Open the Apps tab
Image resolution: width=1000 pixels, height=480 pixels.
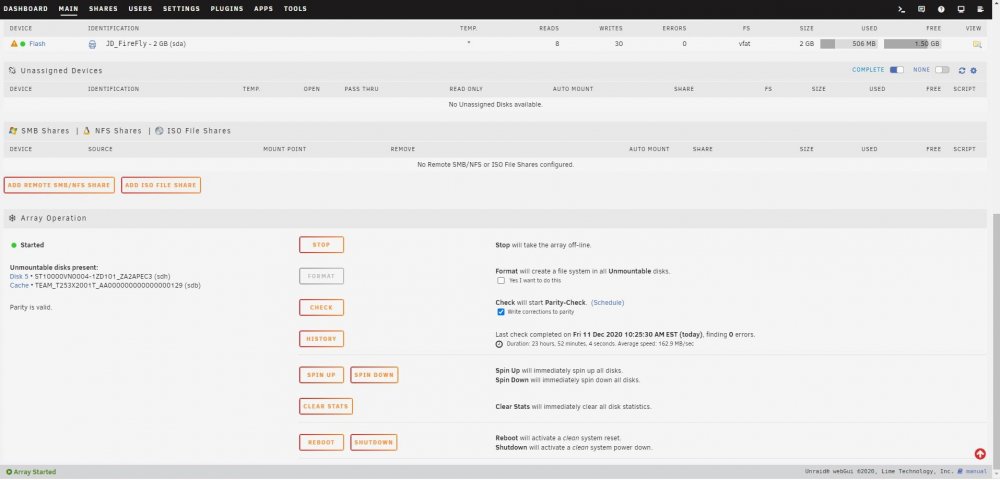coord(263,9)
